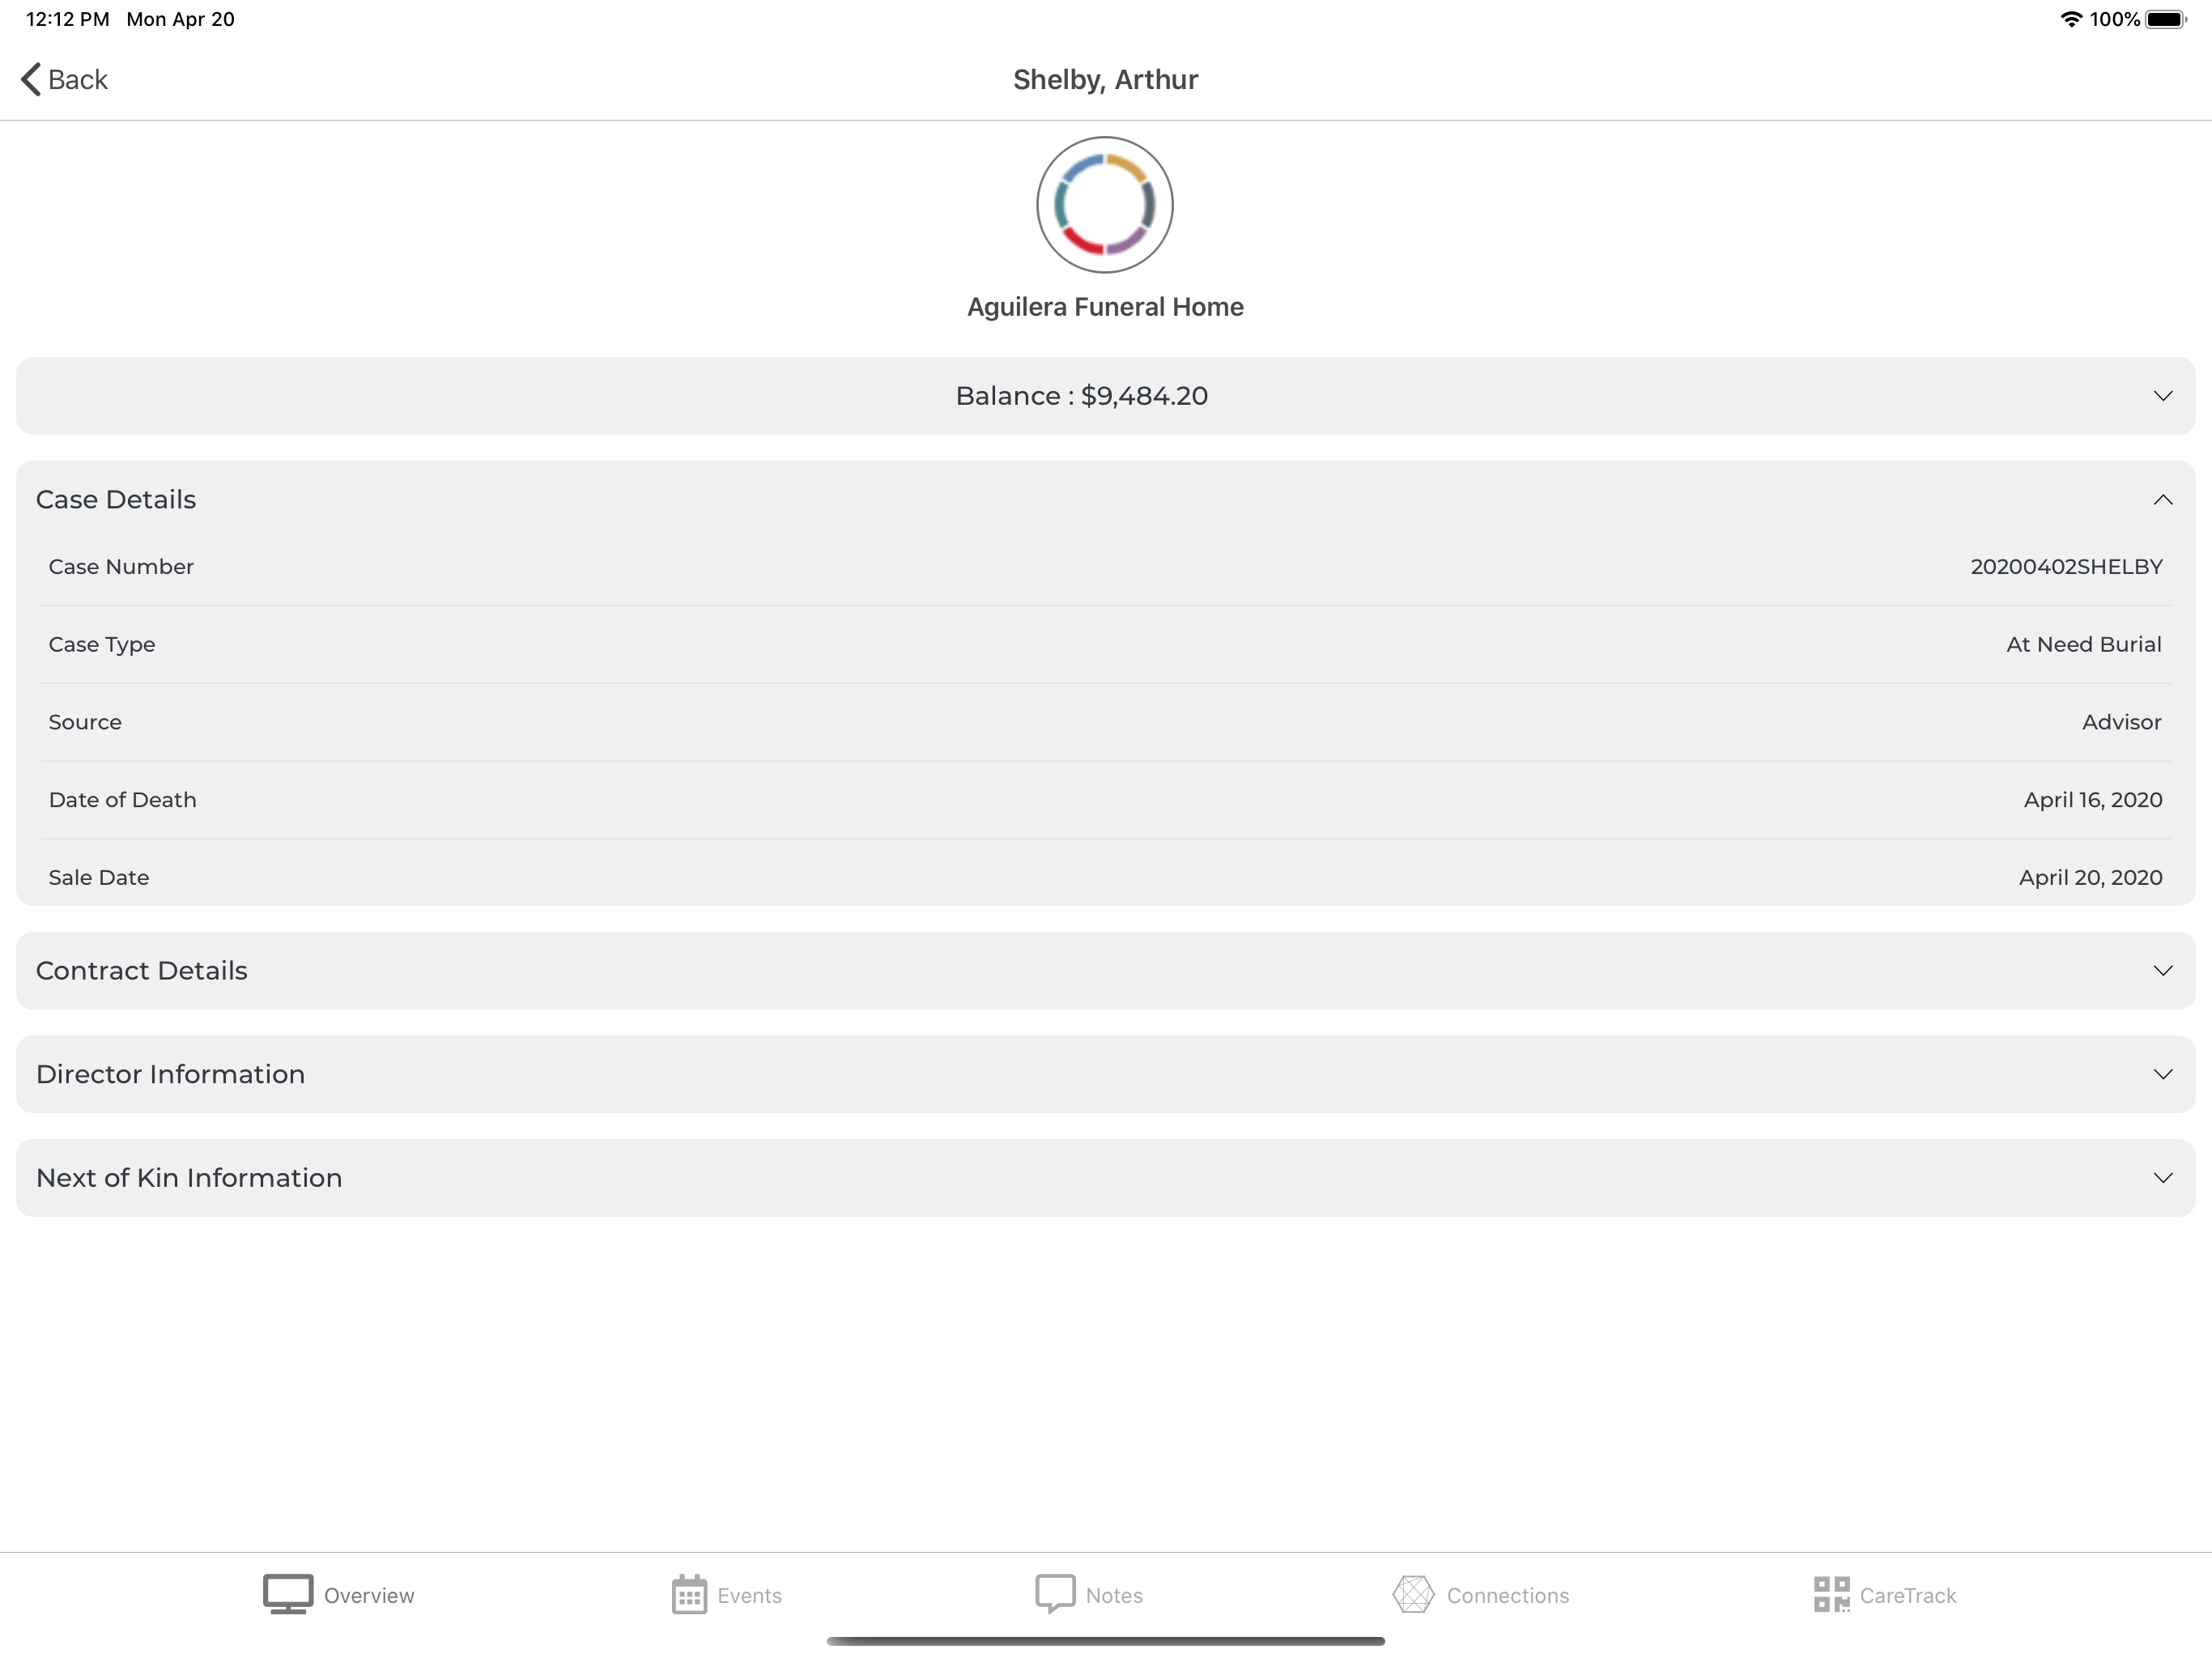The width and height of the screenshot is (2212, 1658).
Task: Switch to the Events tab label
Action: coord(749,1595)
